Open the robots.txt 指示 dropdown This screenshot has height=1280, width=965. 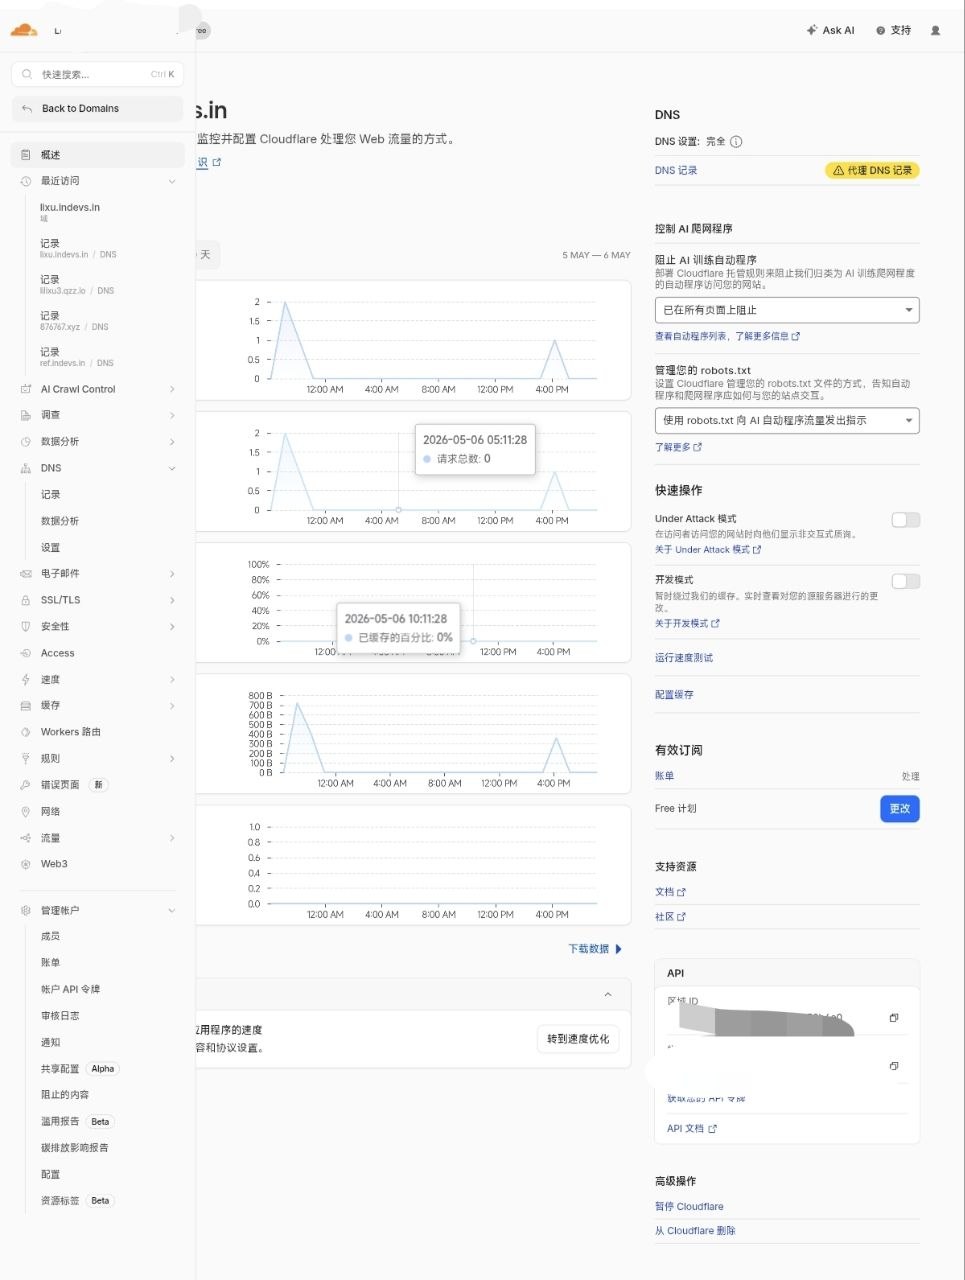click(786, 420)
